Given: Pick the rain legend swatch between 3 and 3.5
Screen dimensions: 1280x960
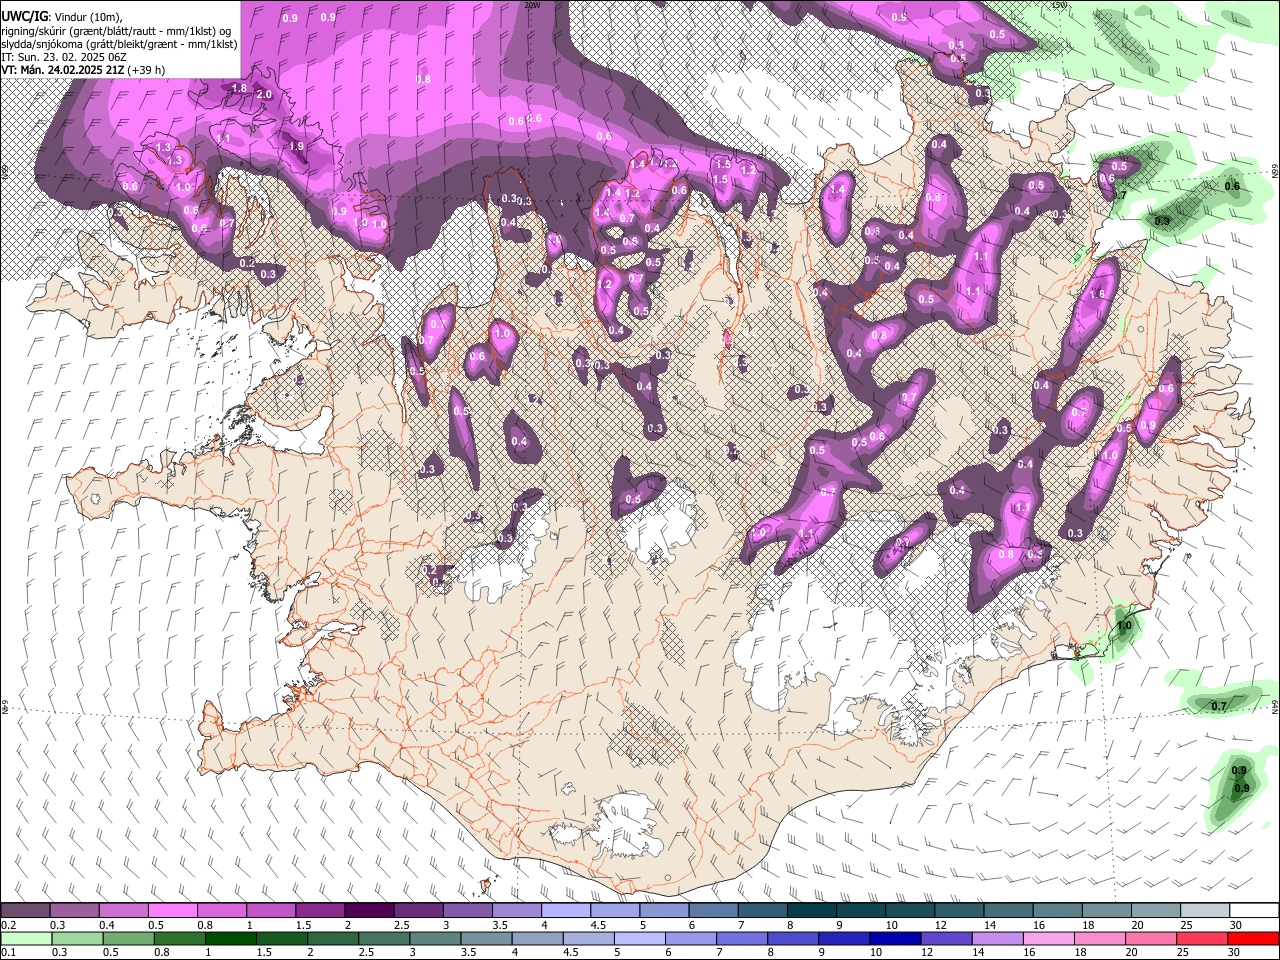Looking at the screenshot, I should coord(435,938).
